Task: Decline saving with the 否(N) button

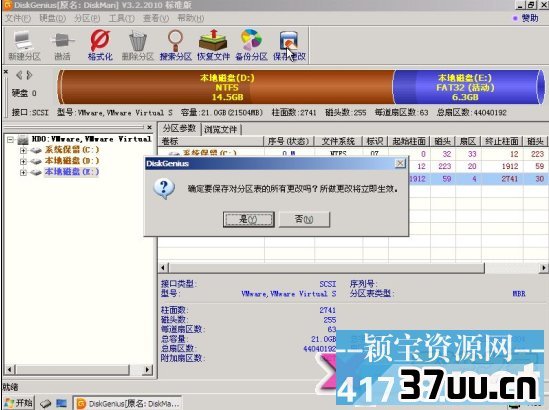Action: click(304, 220)
